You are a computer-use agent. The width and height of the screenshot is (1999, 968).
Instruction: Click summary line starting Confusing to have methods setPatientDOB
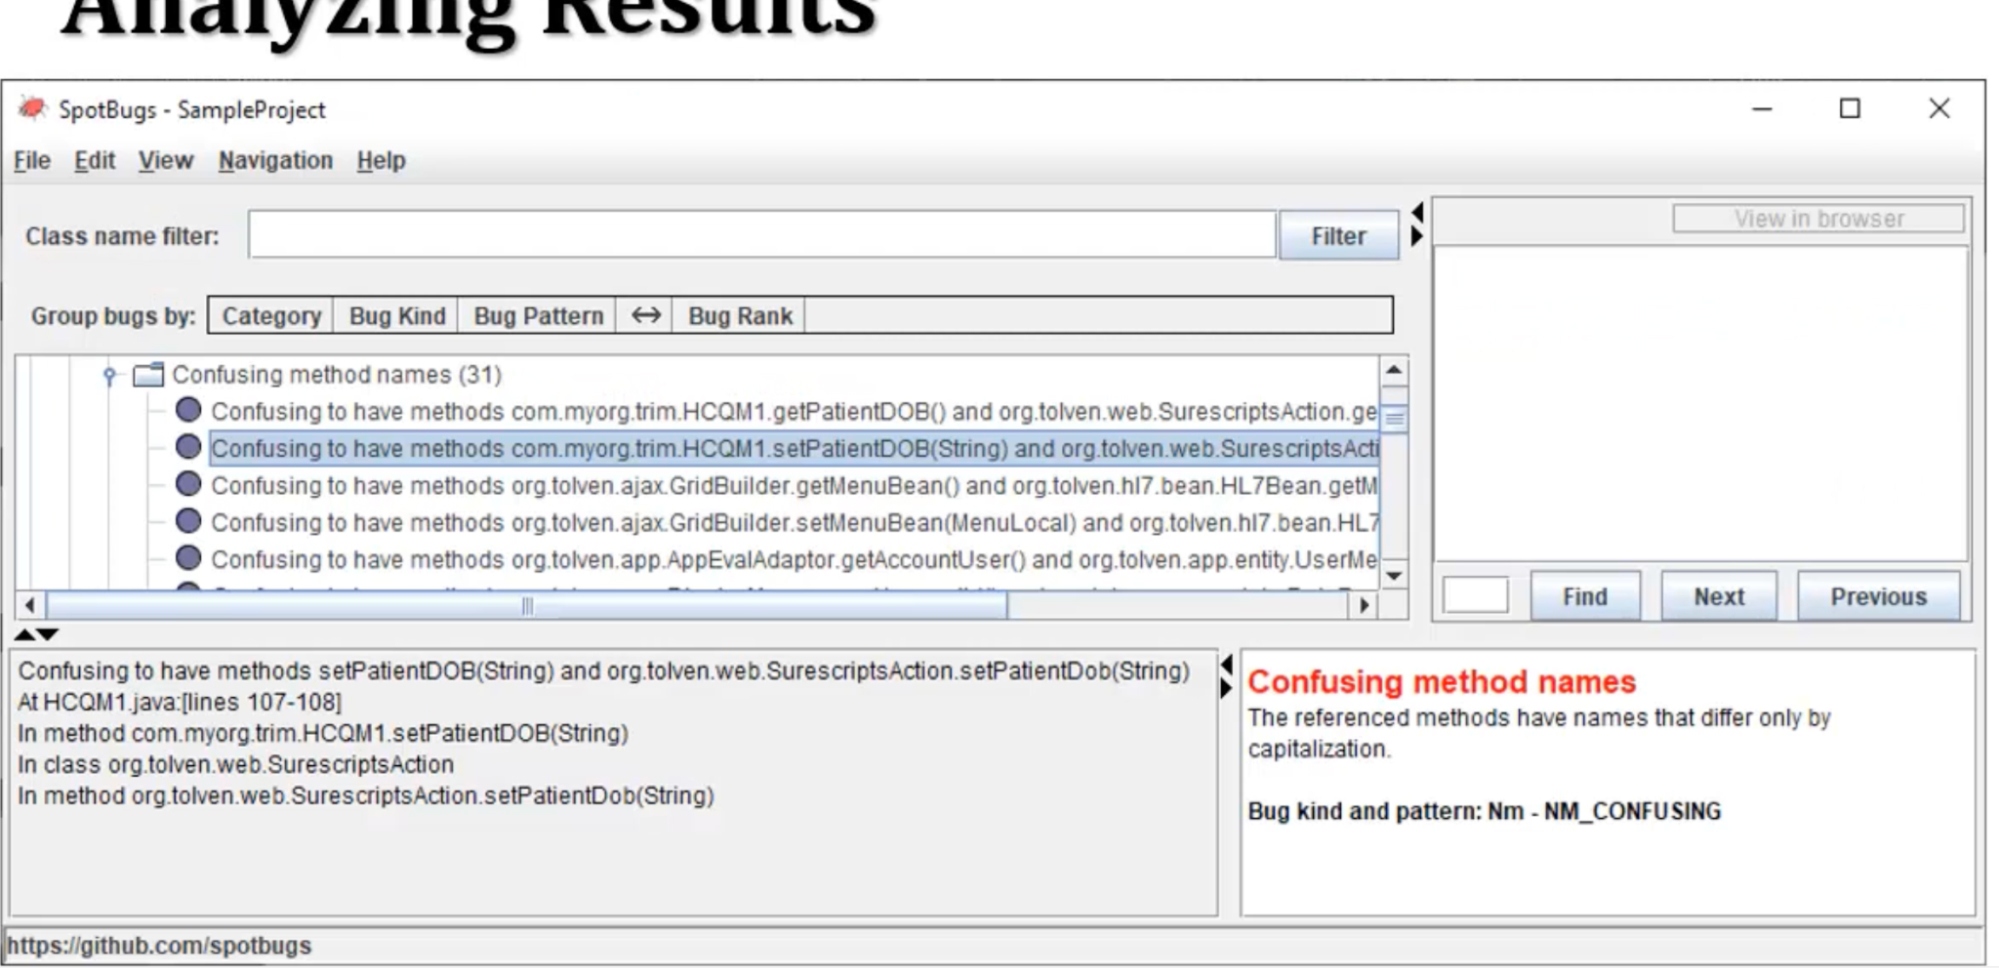click(604, 670)
